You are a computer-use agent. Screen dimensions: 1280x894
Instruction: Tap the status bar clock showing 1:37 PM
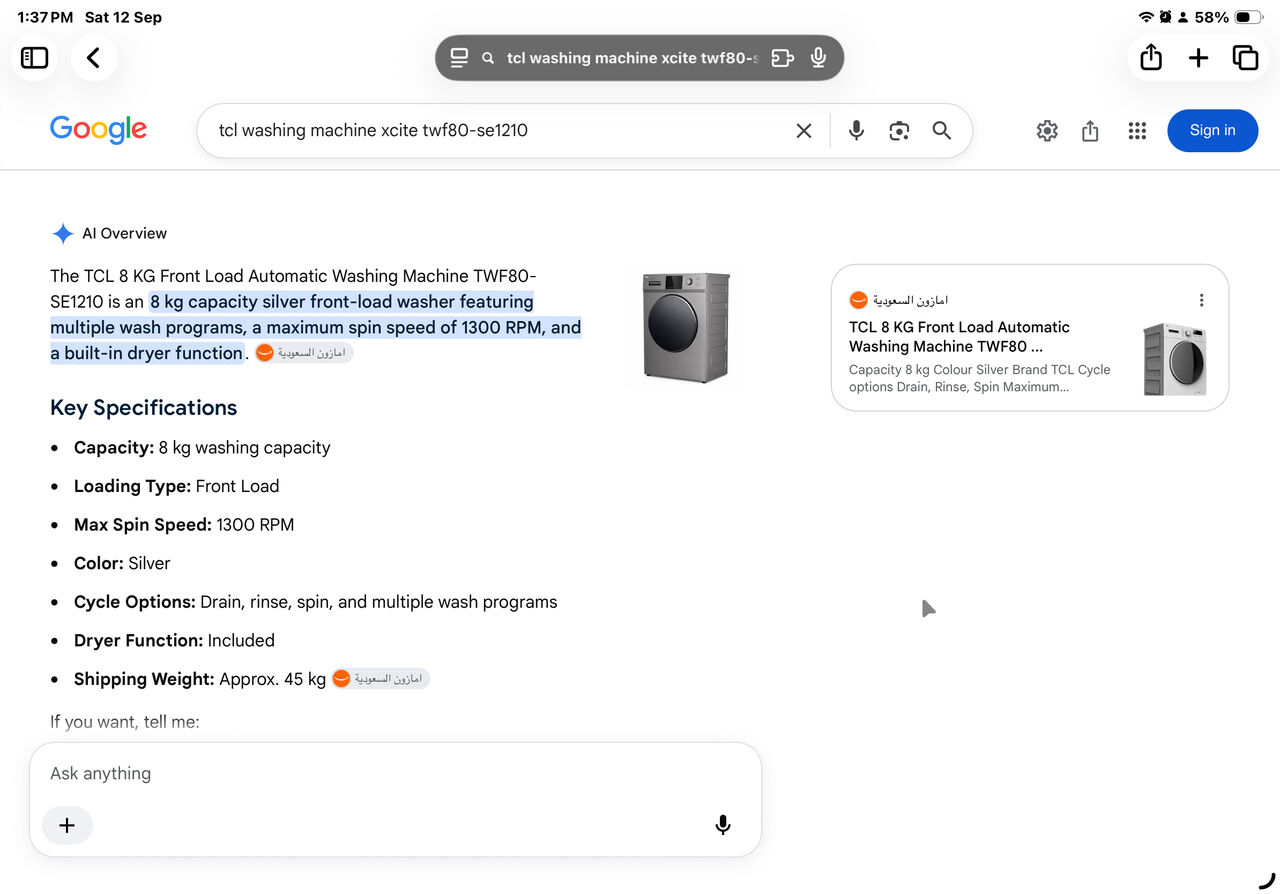[46, 17]
